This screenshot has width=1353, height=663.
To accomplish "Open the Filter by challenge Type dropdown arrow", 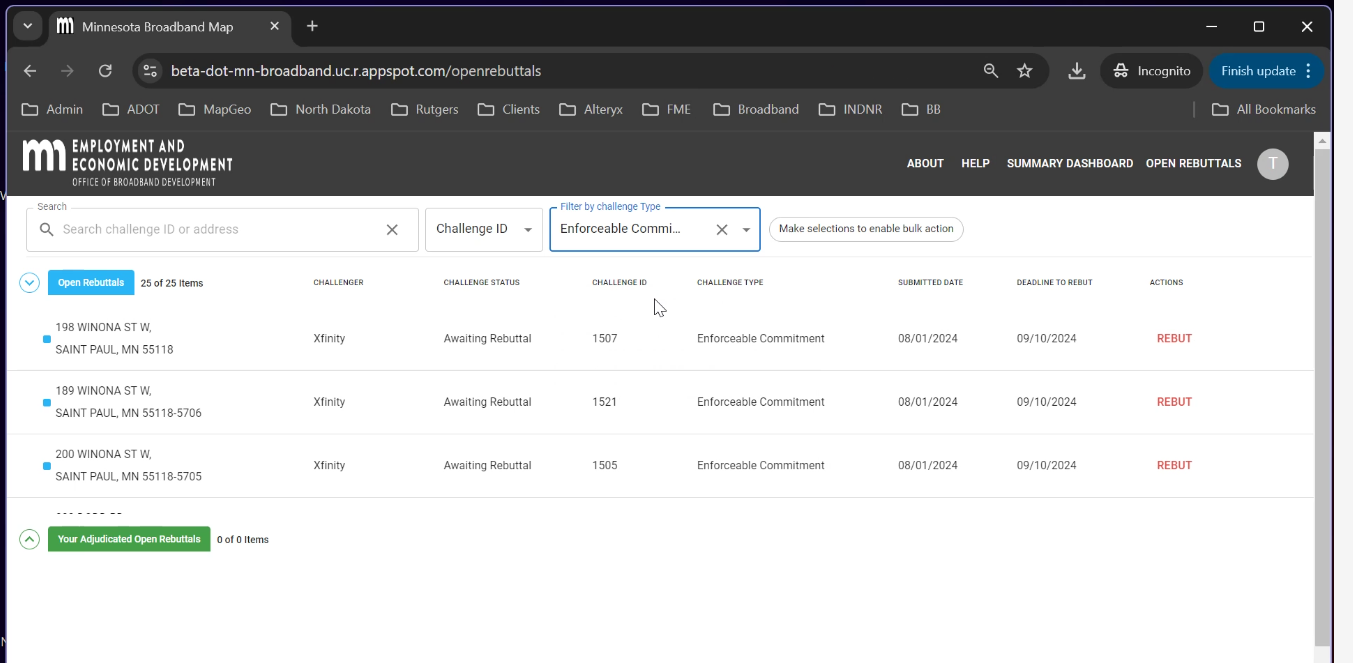I will tap(746, 230).
